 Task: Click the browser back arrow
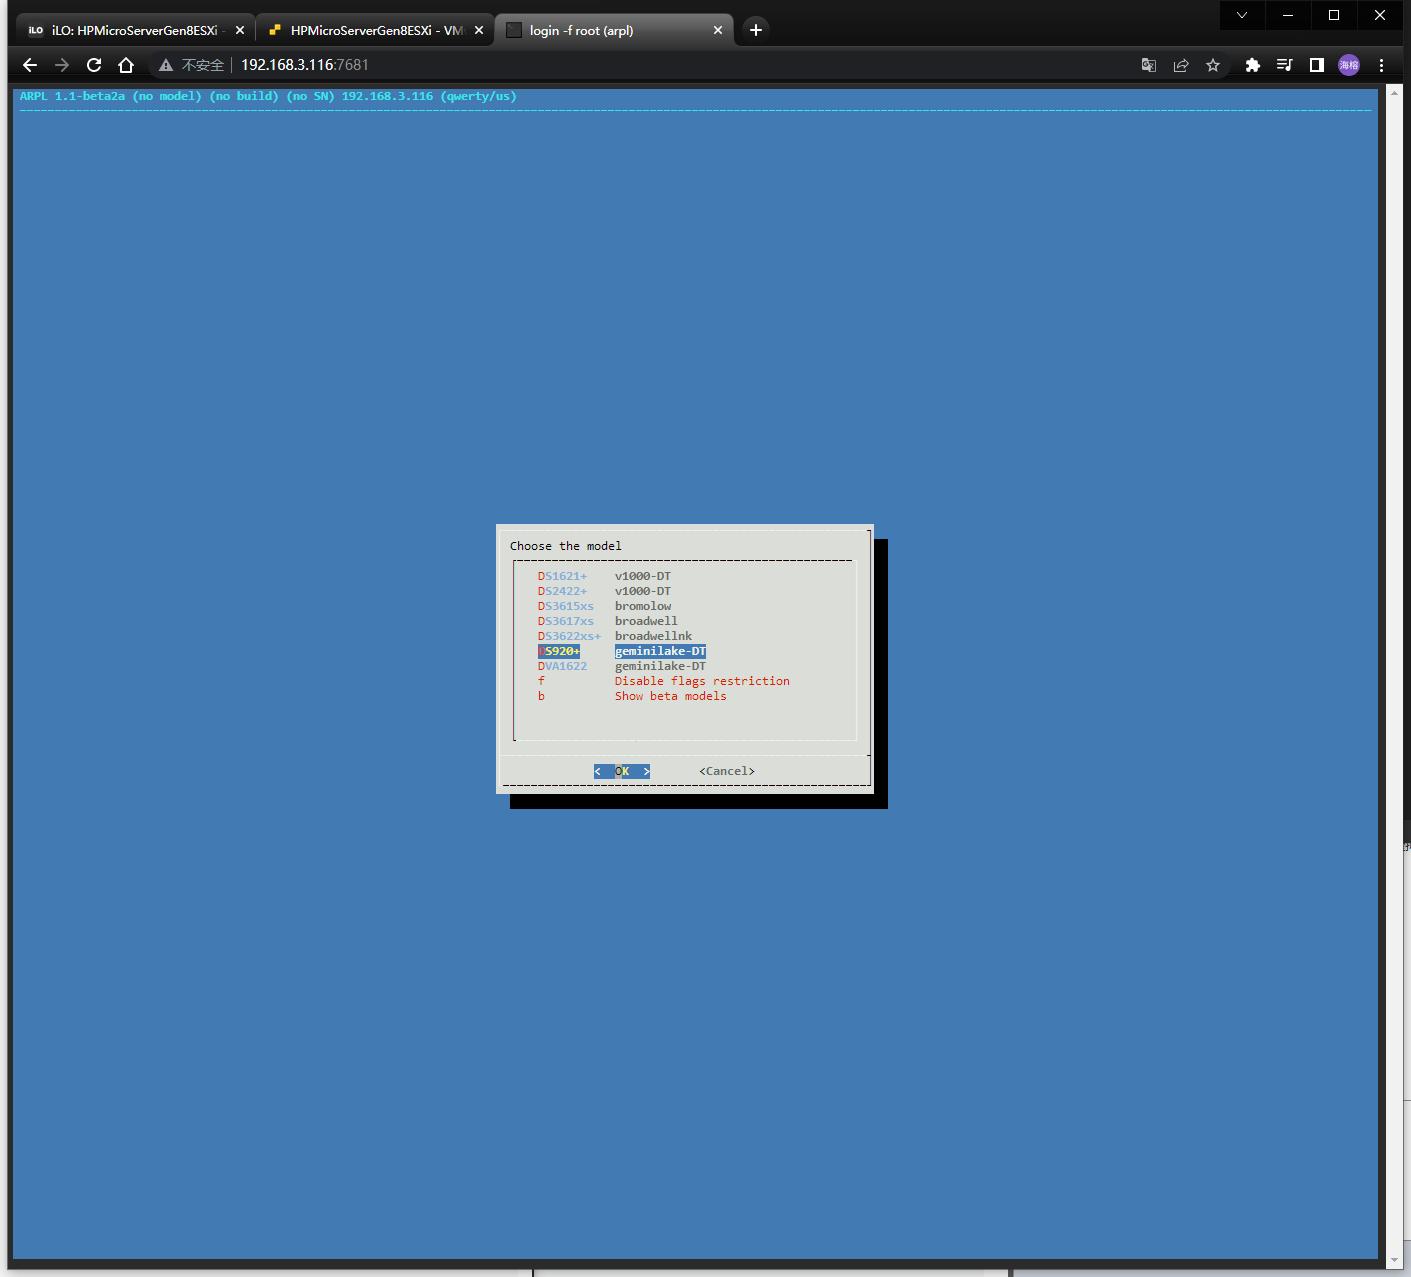(30, 65)
